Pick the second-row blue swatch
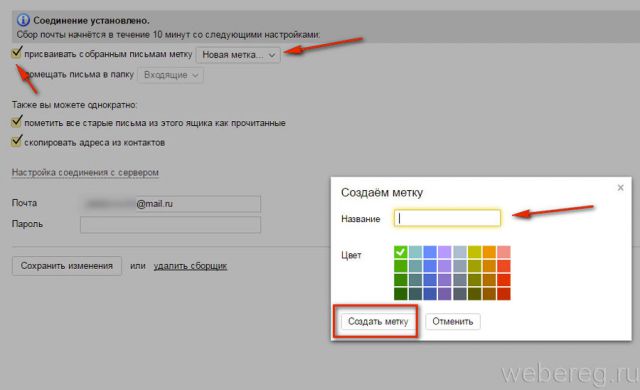 (430, 266)
